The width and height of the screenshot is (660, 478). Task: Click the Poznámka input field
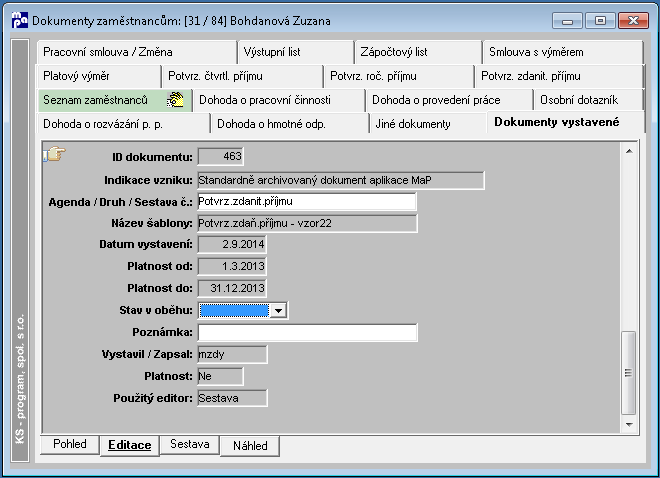click(x=307, y=332)
